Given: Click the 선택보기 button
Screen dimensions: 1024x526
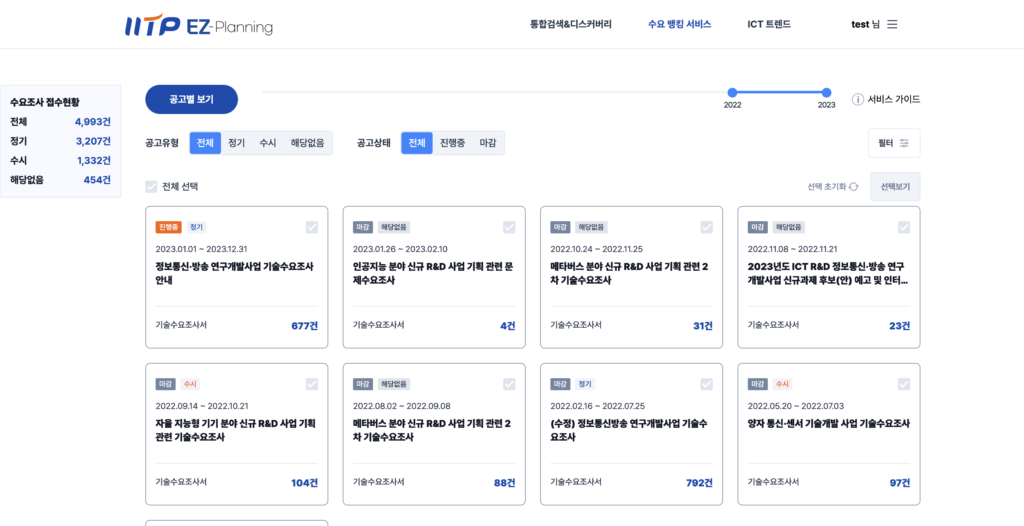Looking at the screenshot, I should (x=895, y=187).
